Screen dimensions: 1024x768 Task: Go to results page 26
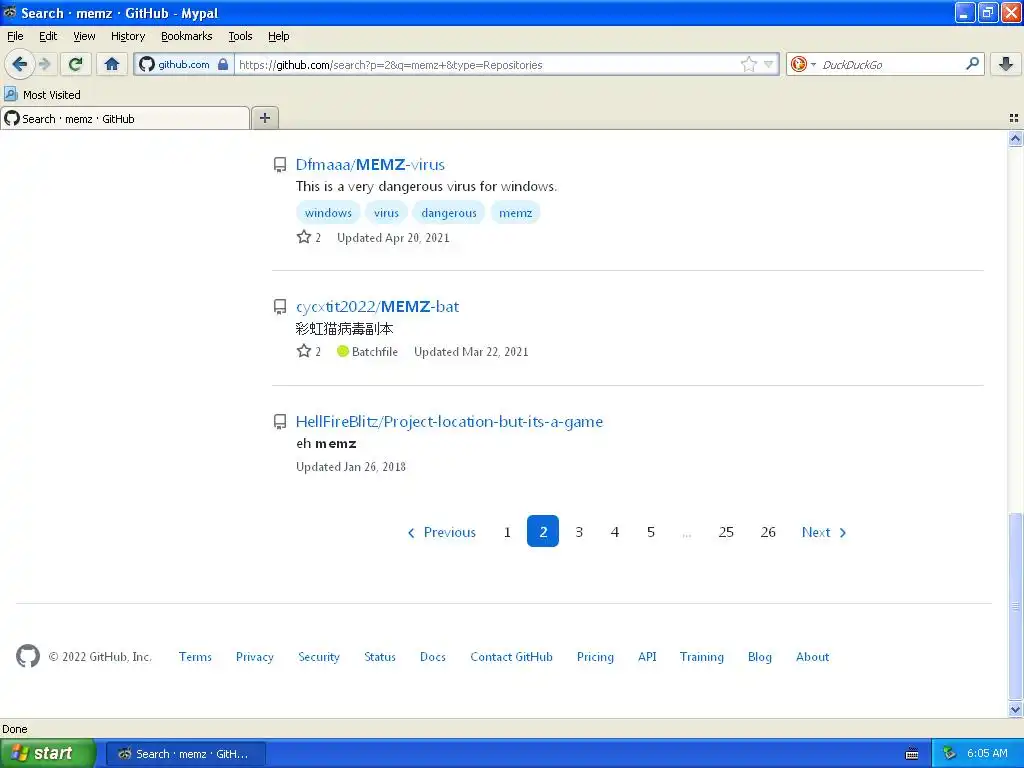(768, 532)
